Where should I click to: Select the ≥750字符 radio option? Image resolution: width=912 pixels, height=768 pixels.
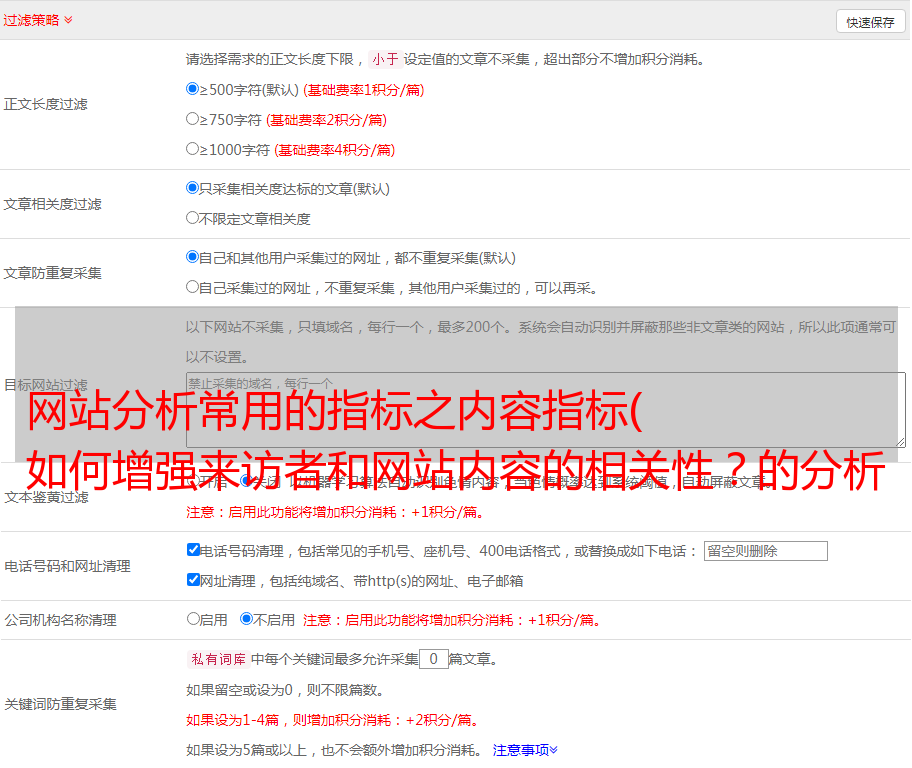(x=192, y=119)
